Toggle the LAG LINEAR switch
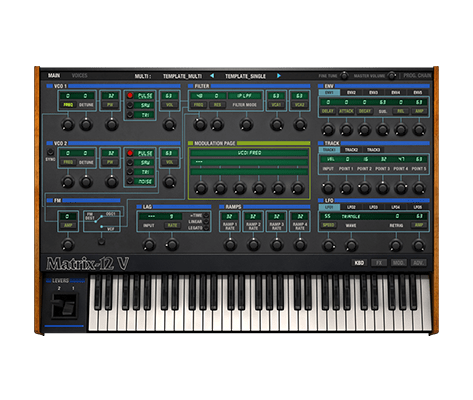 click(x=206, y=222)
